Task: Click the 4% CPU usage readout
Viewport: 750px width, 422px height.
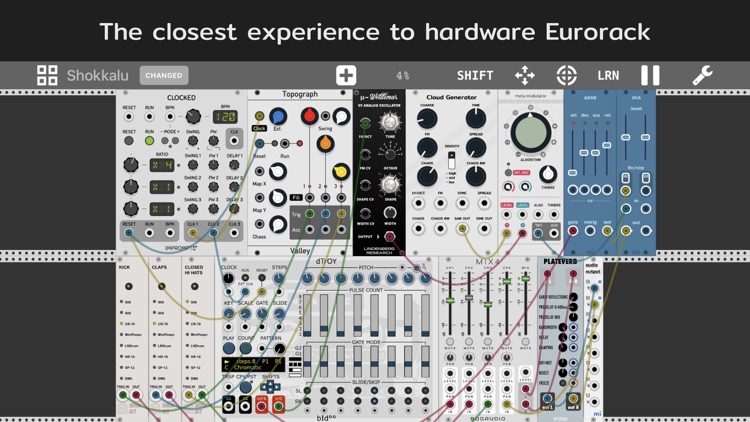Action: 402,76
